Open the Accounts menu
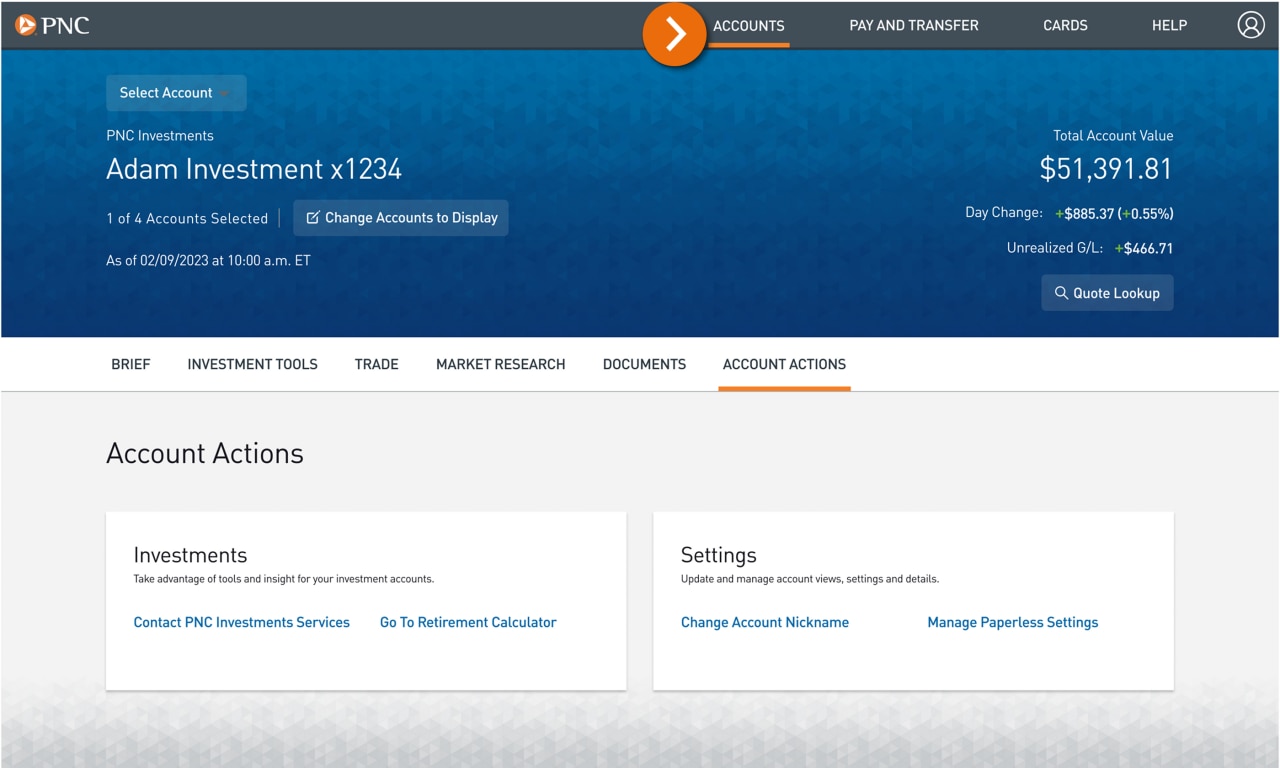 748,25
